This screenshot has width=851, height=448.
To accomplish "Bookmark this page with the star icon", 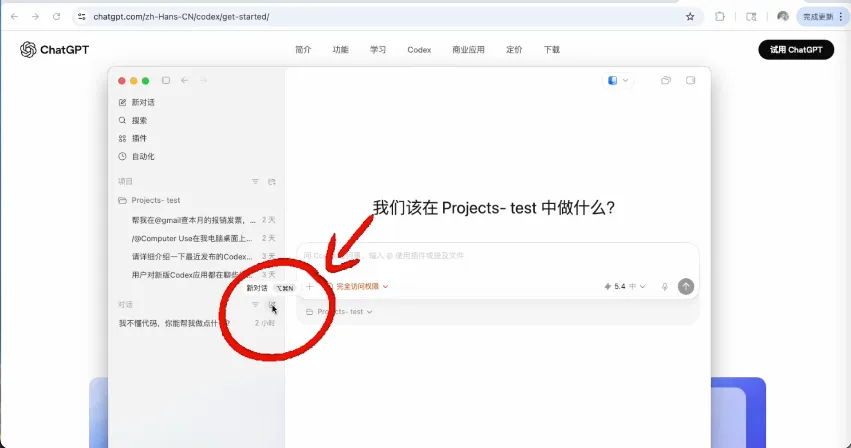I will [690, 17].
